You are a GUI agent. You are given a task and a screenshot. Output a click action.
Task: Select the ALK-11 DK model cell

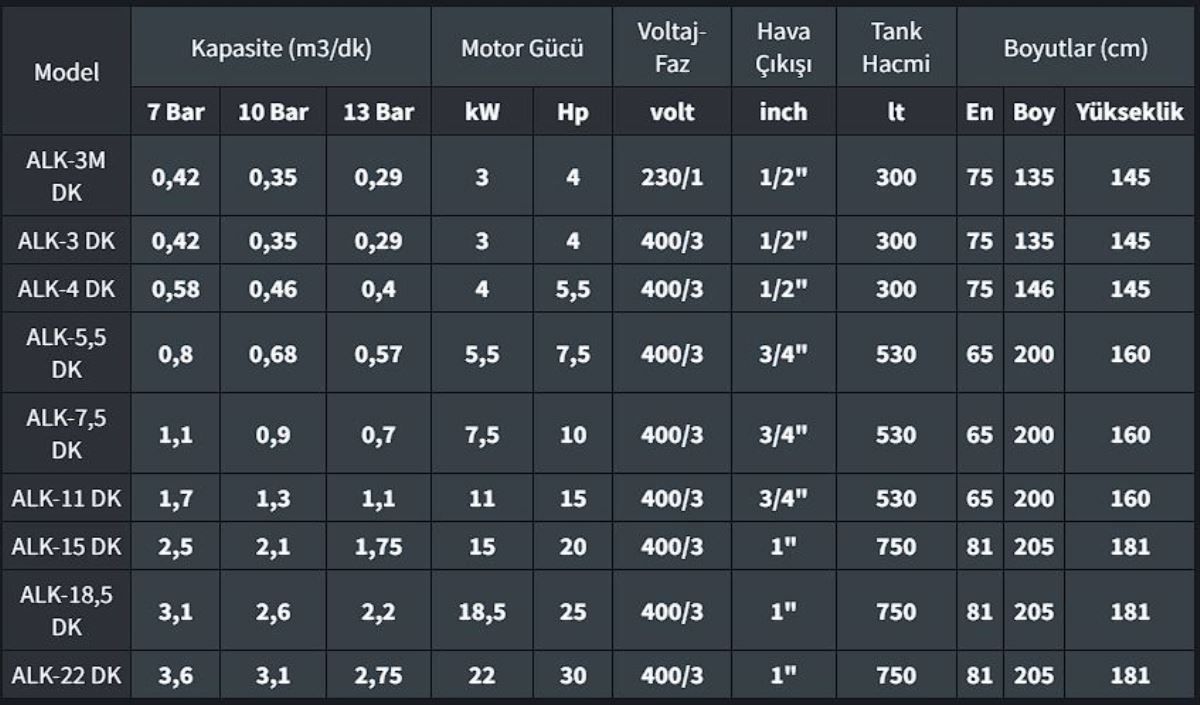tap(67, 498)
